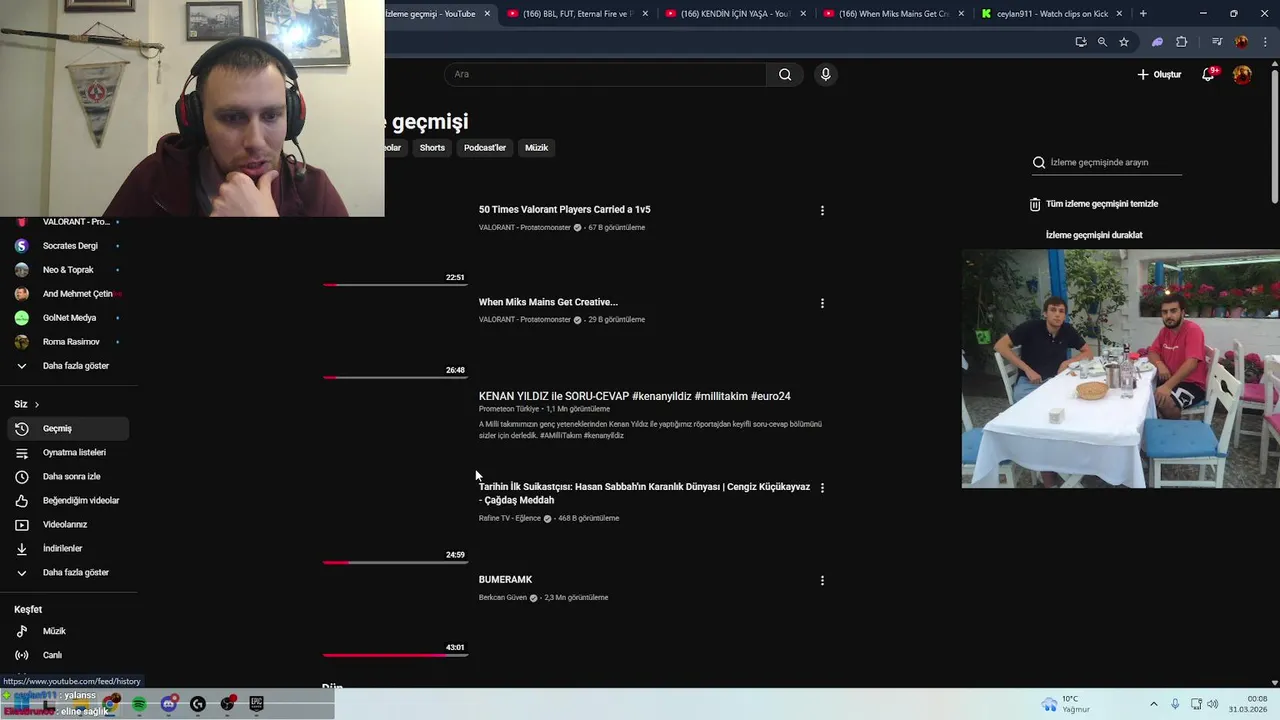Click Tüm izleme geçmişini temizle
Viewport: 1280px width, 720px height.
pyautogui.click(x=1094, y=204)
